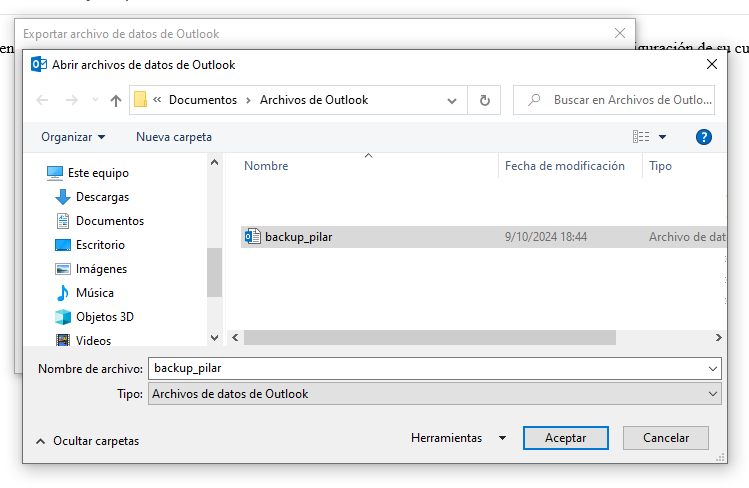Open the Tipo file type combo box

(x=435, y=394)
